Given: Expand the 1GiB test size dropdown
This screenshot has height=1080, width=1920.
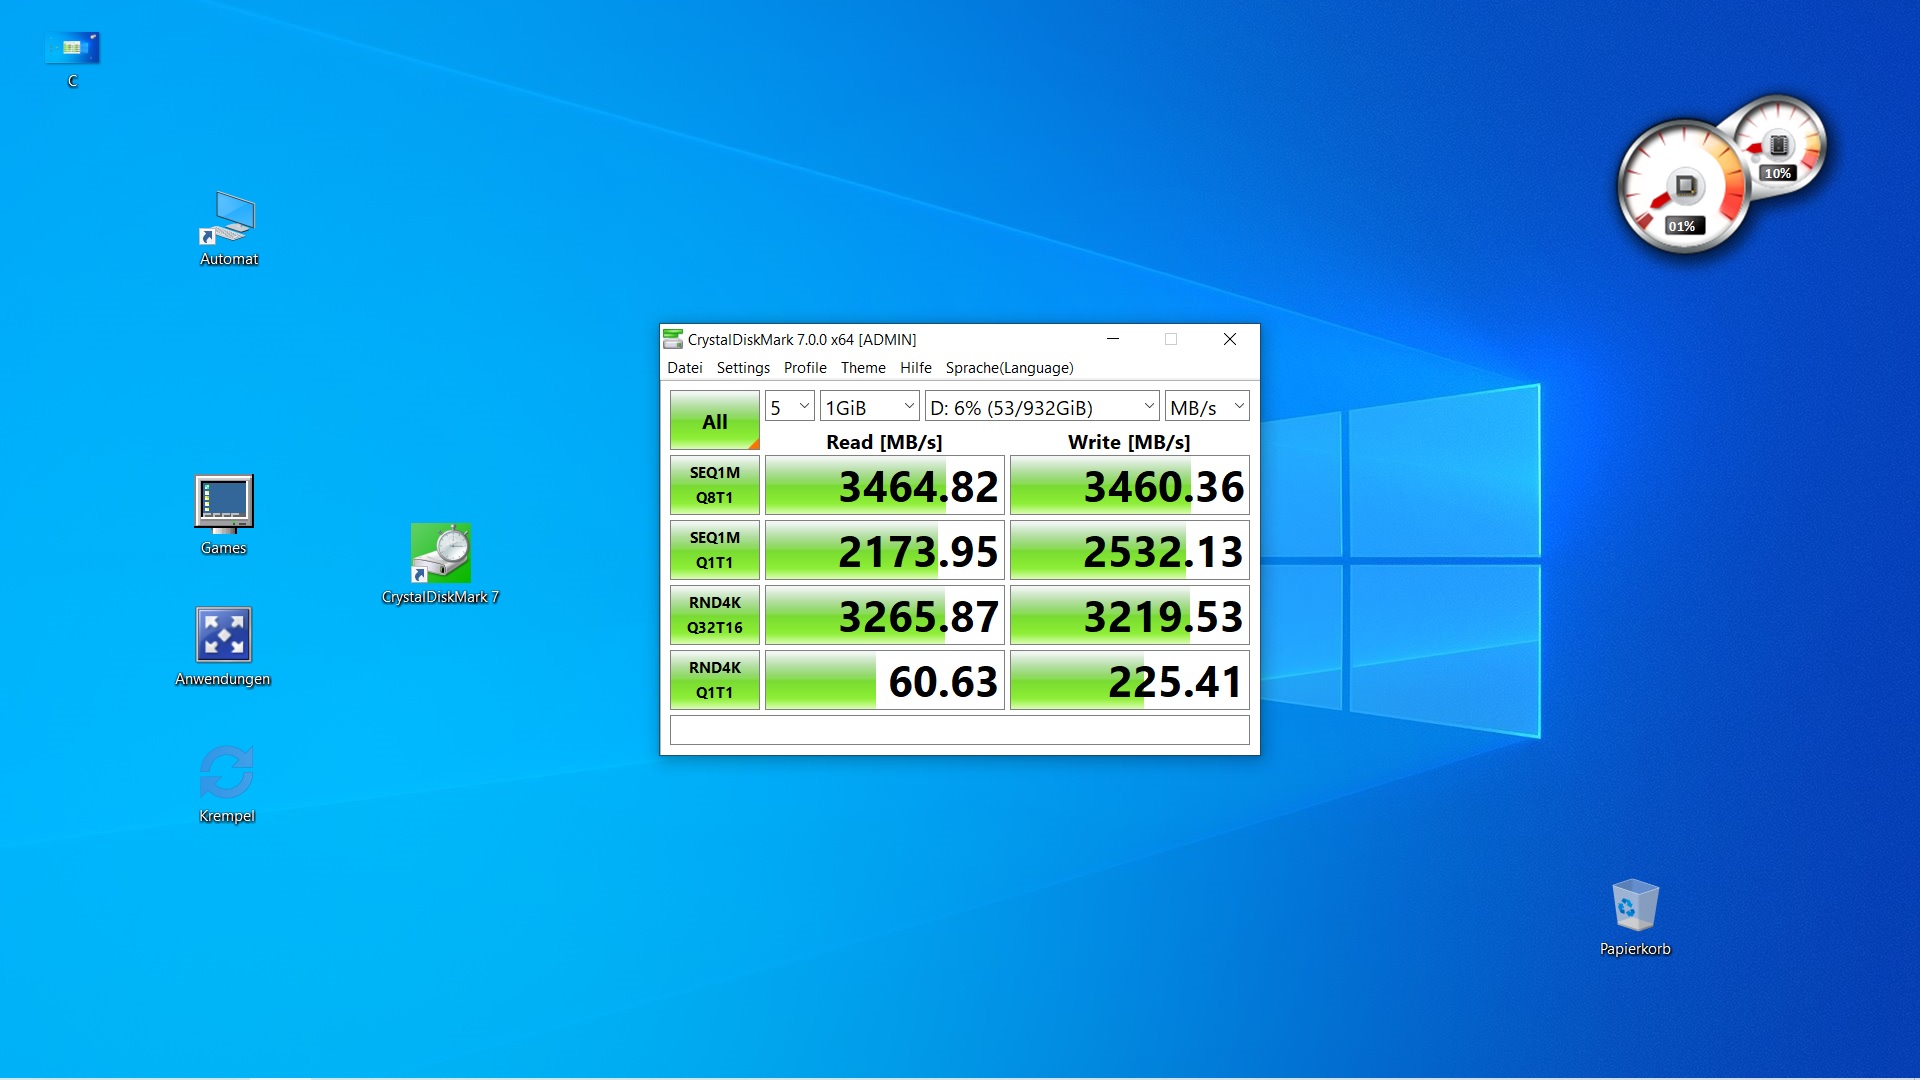Looking at the screenshot, I should pyautogui.click(x=869, y=407).
